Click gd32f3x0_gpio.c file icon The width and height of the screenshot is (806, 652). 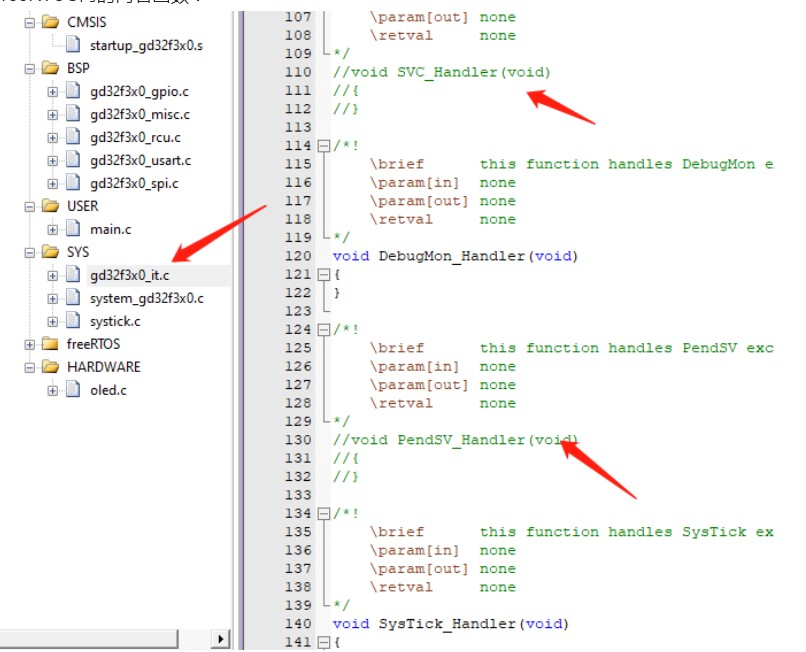(x=73, y=91)
